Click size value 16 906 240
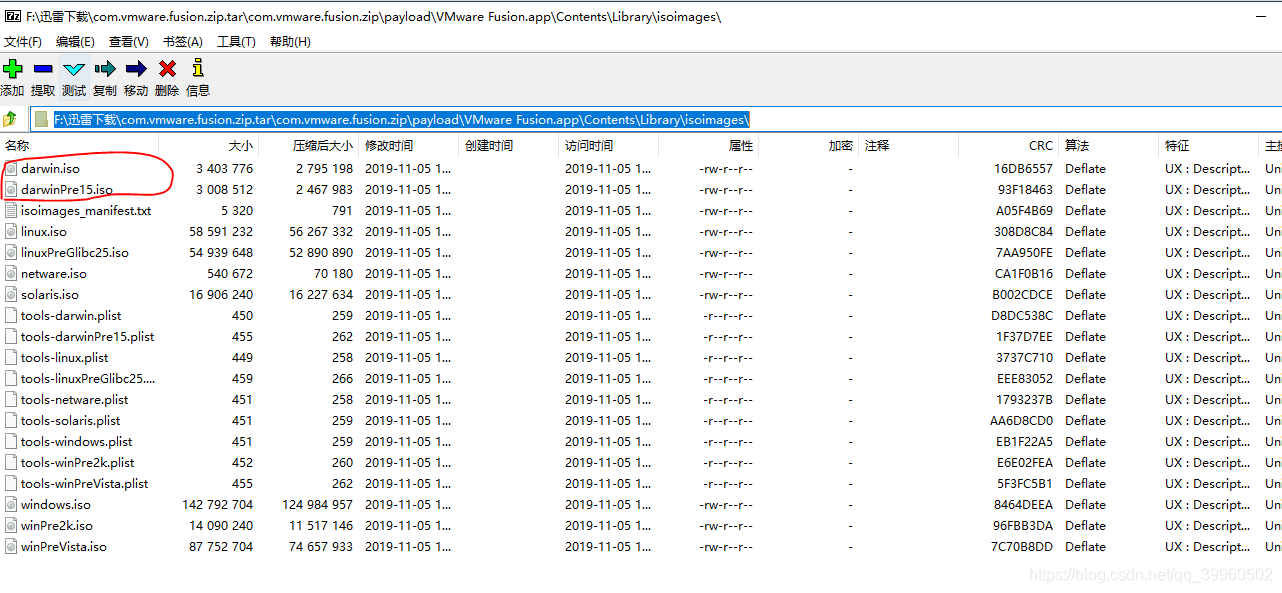The height and width of the screenshot is (593, 1282). click(x=221, y=294)
